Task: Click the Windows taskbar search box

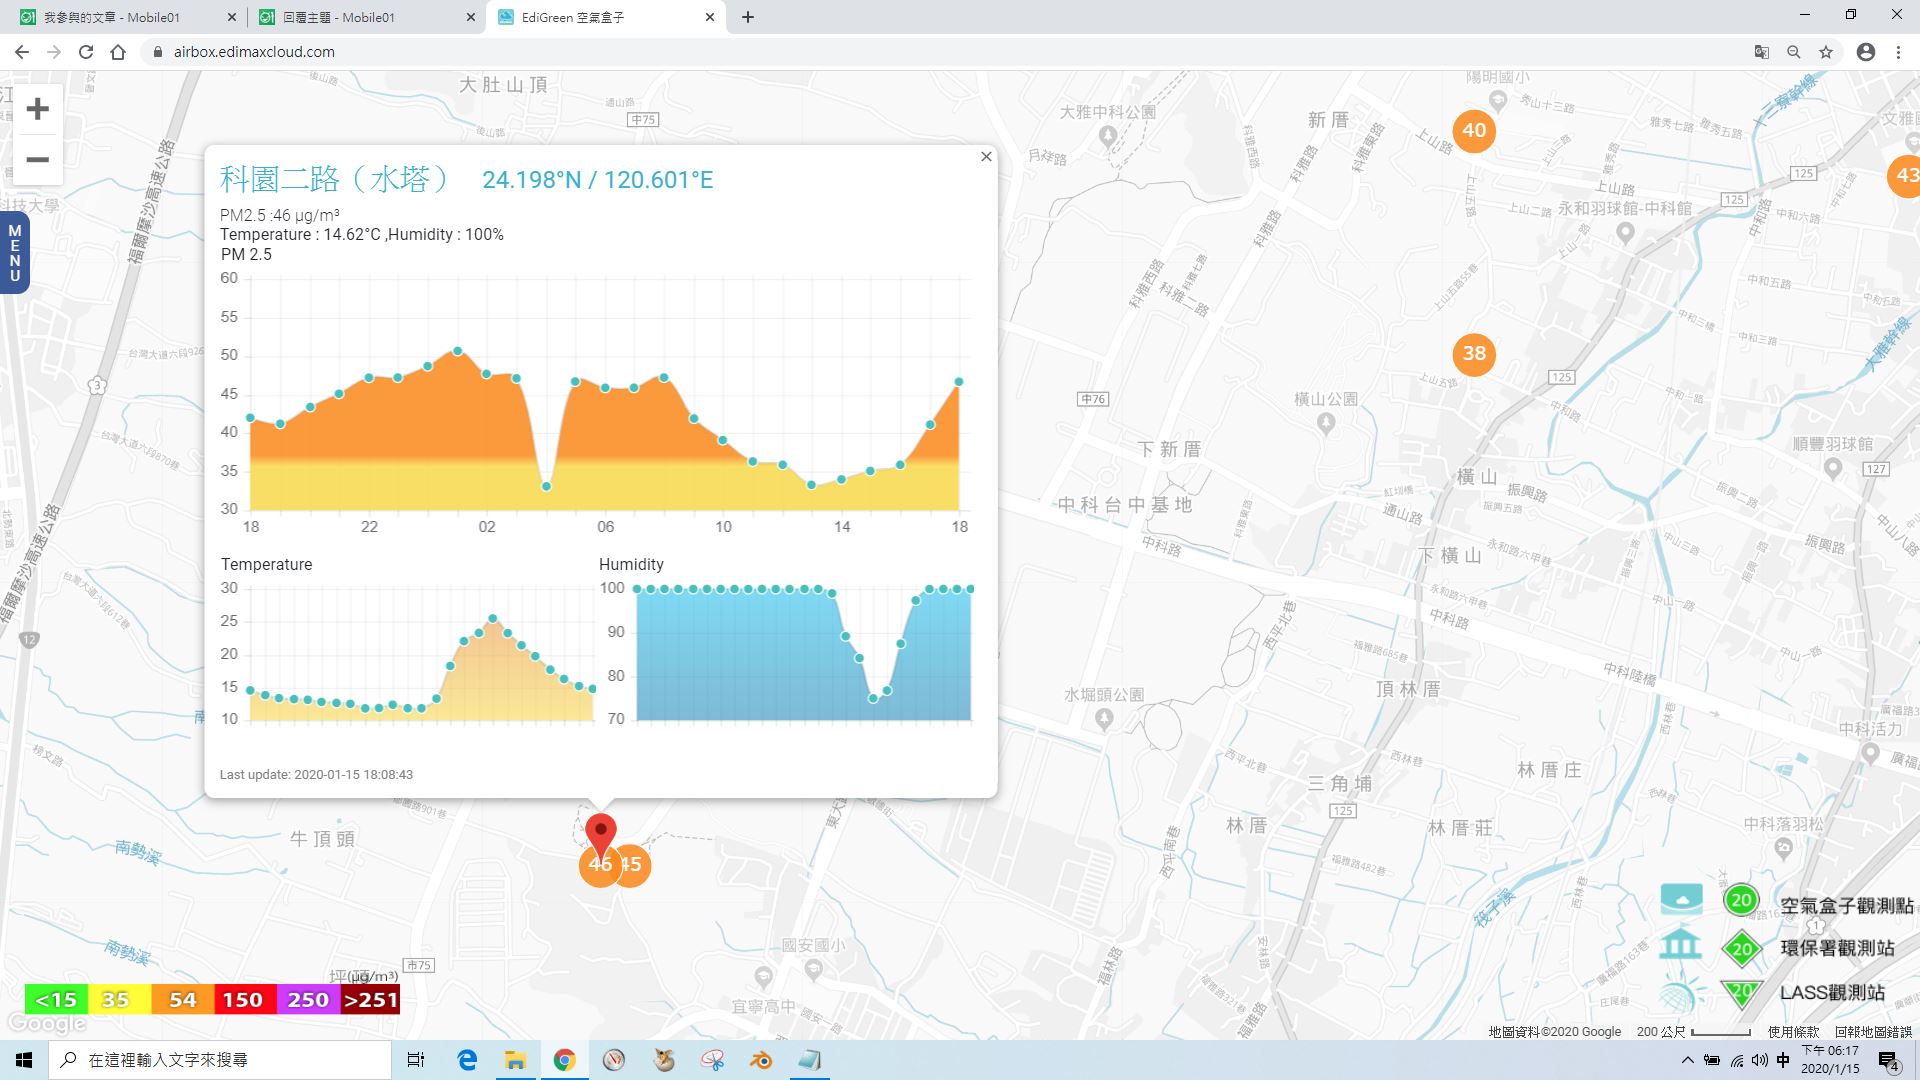Action: [x=220, y=1060]
